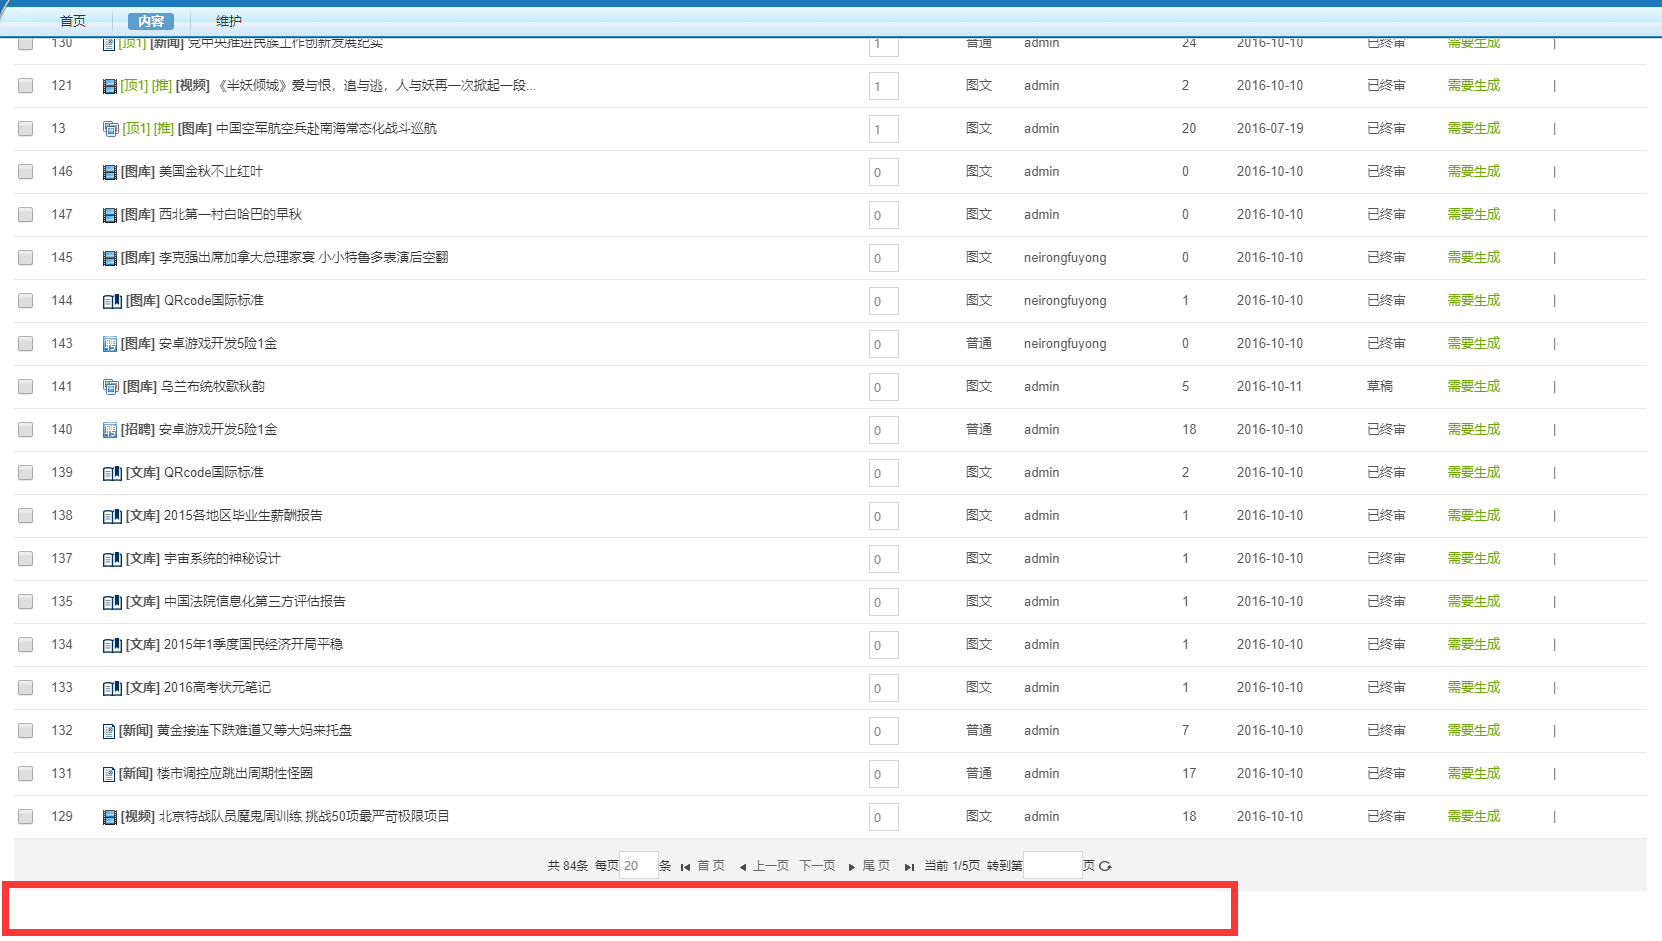The width and height of the screenshot is (1662, 941).
Task: Click the per-page count field showing 20
Action: [638, 866]
